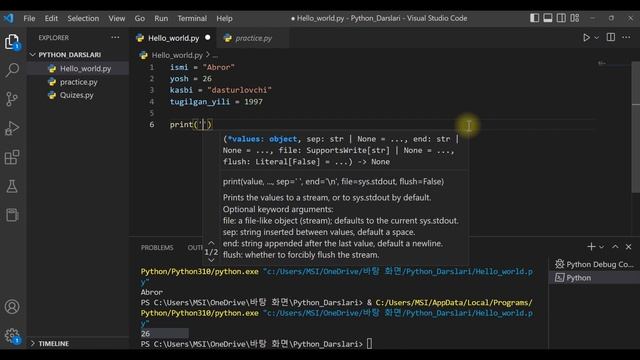Switch to the practice.py tab
Screen dimensions: 640x360
coord(253,38)
